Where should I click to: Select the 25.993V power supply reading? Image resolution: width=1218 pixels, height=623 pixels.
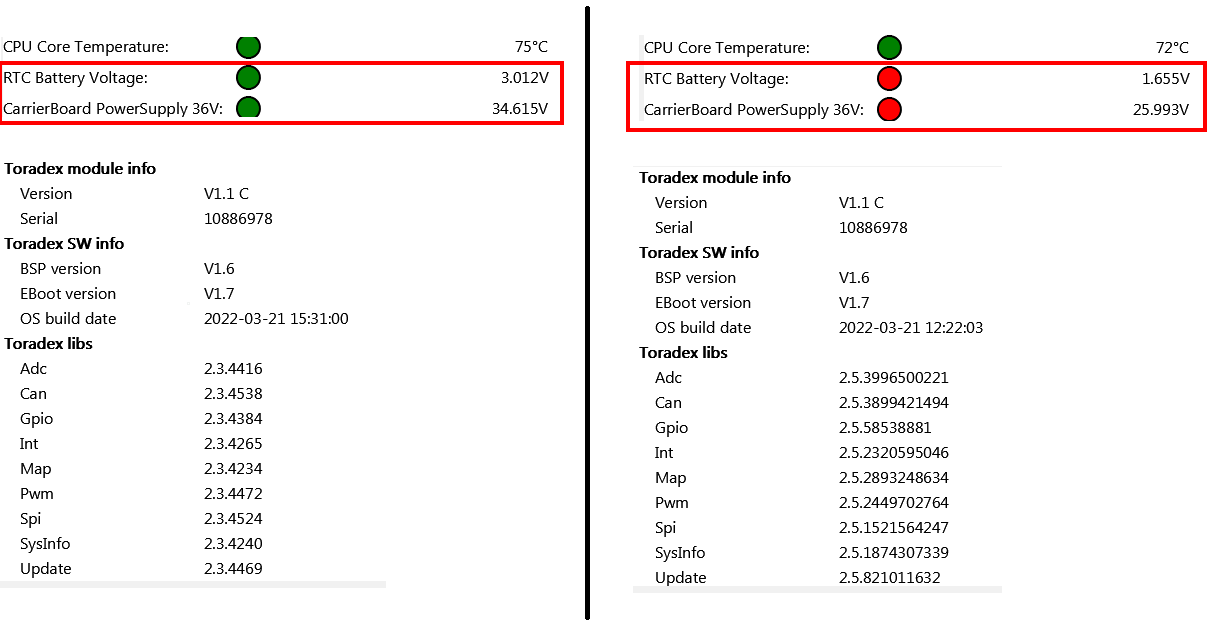(x=1159, y=110)
